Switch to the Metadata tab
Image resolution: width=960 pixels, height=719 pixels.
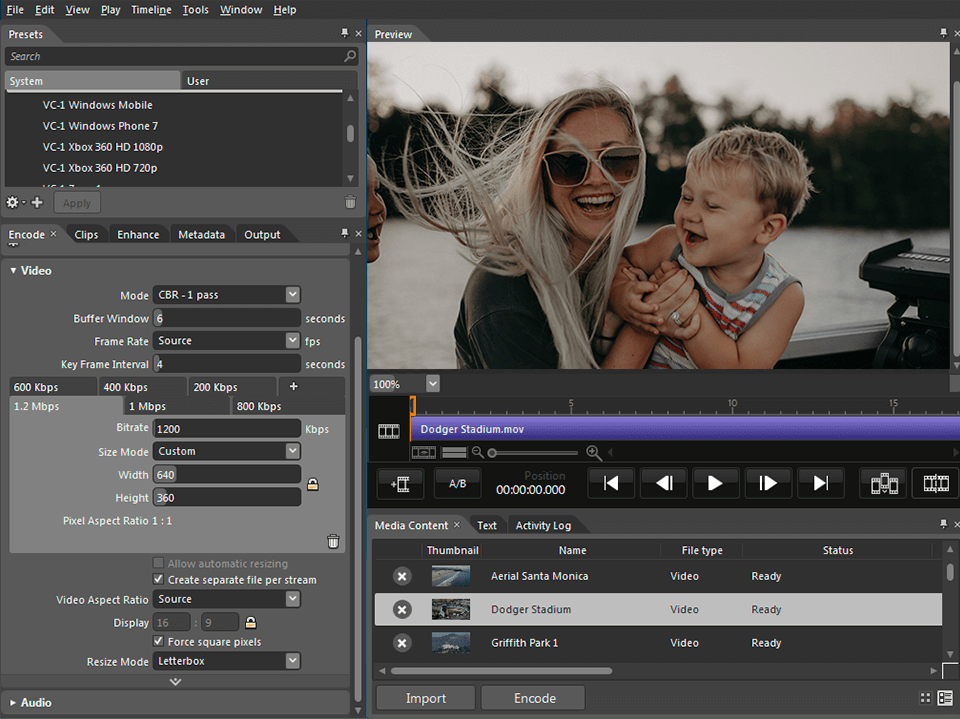[x=202, y=234]
